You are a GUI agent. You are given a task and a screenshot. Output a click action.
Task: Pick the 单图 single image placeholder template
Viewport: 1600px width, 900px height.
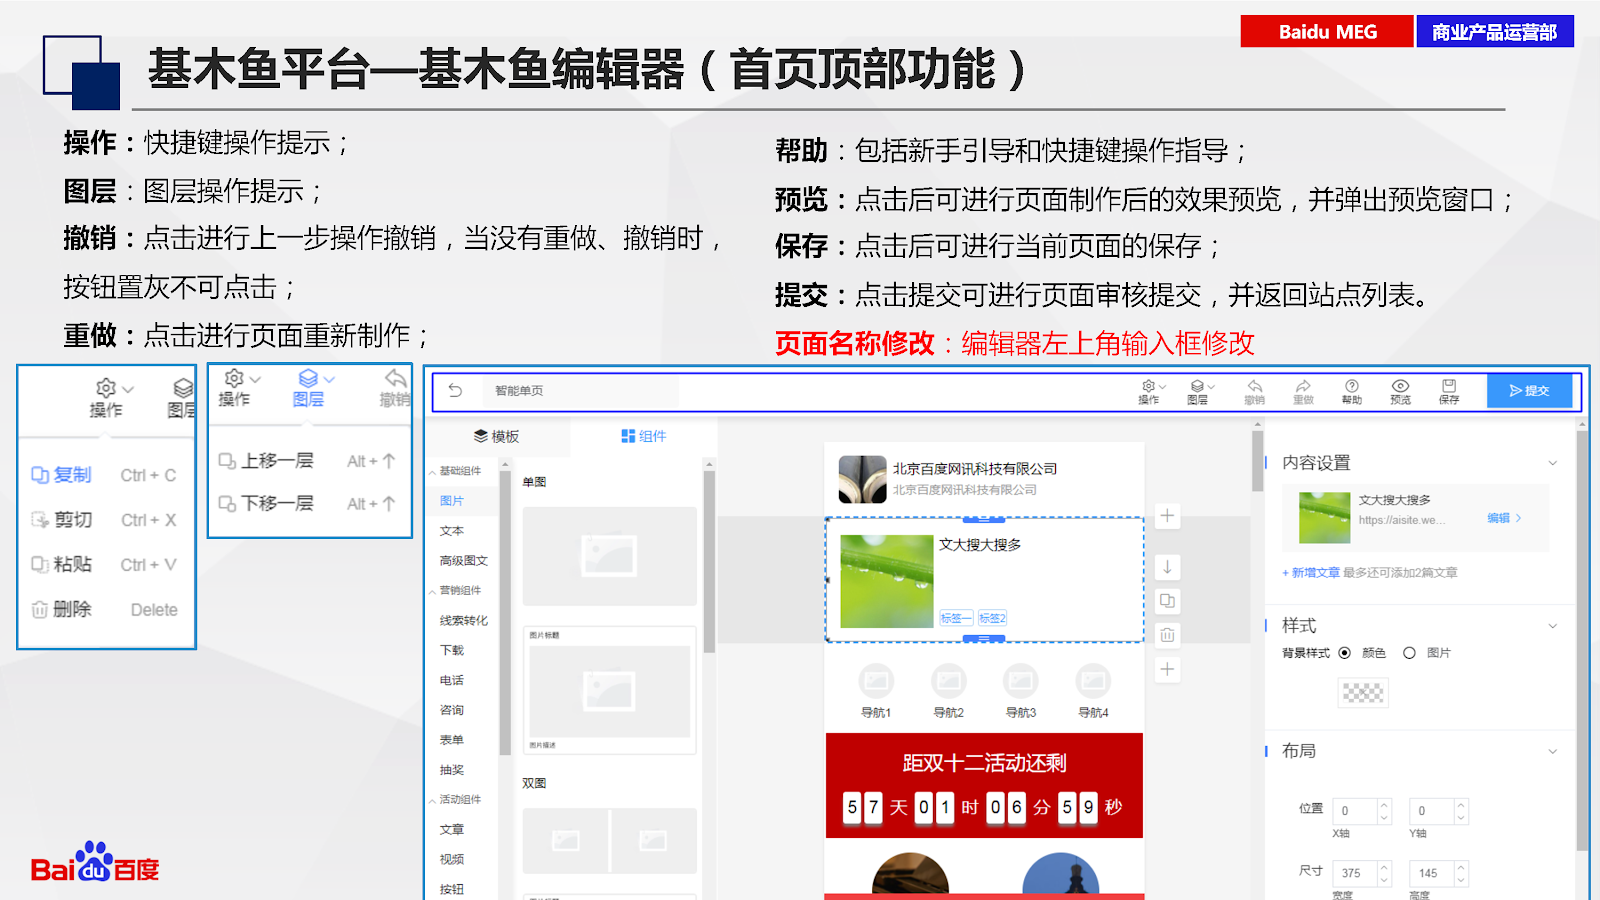point(610,556)
